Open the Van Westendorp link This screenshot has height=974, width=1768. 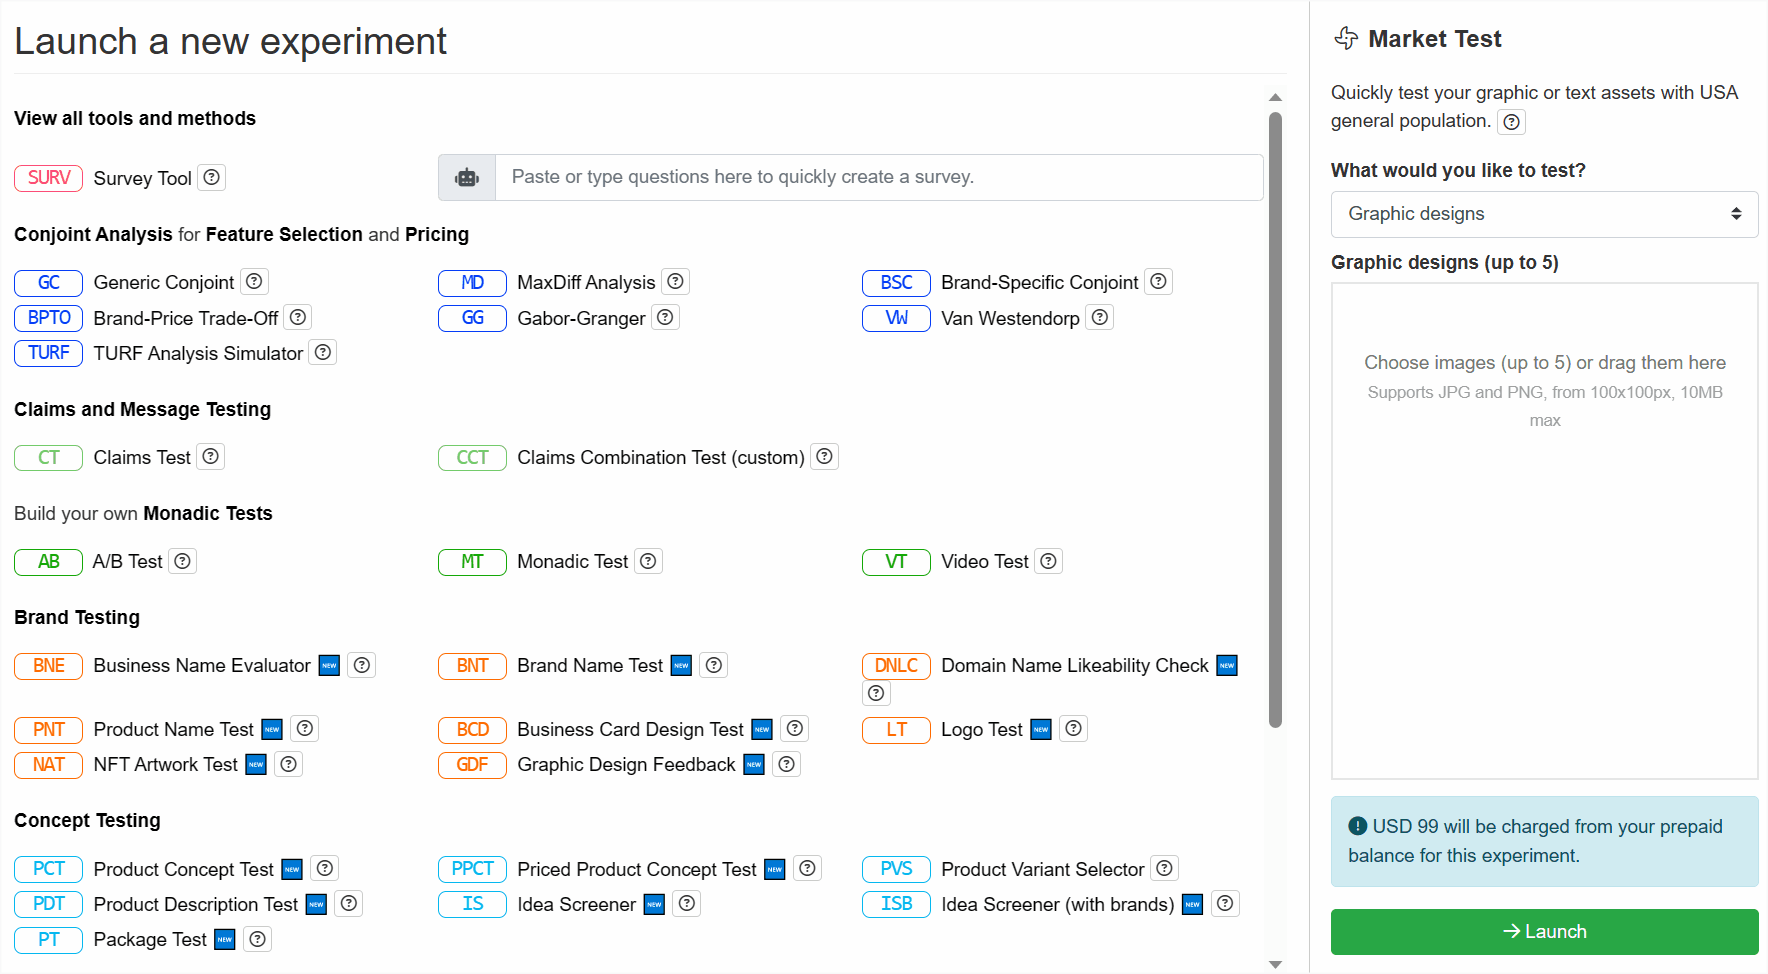(1010, 318)
